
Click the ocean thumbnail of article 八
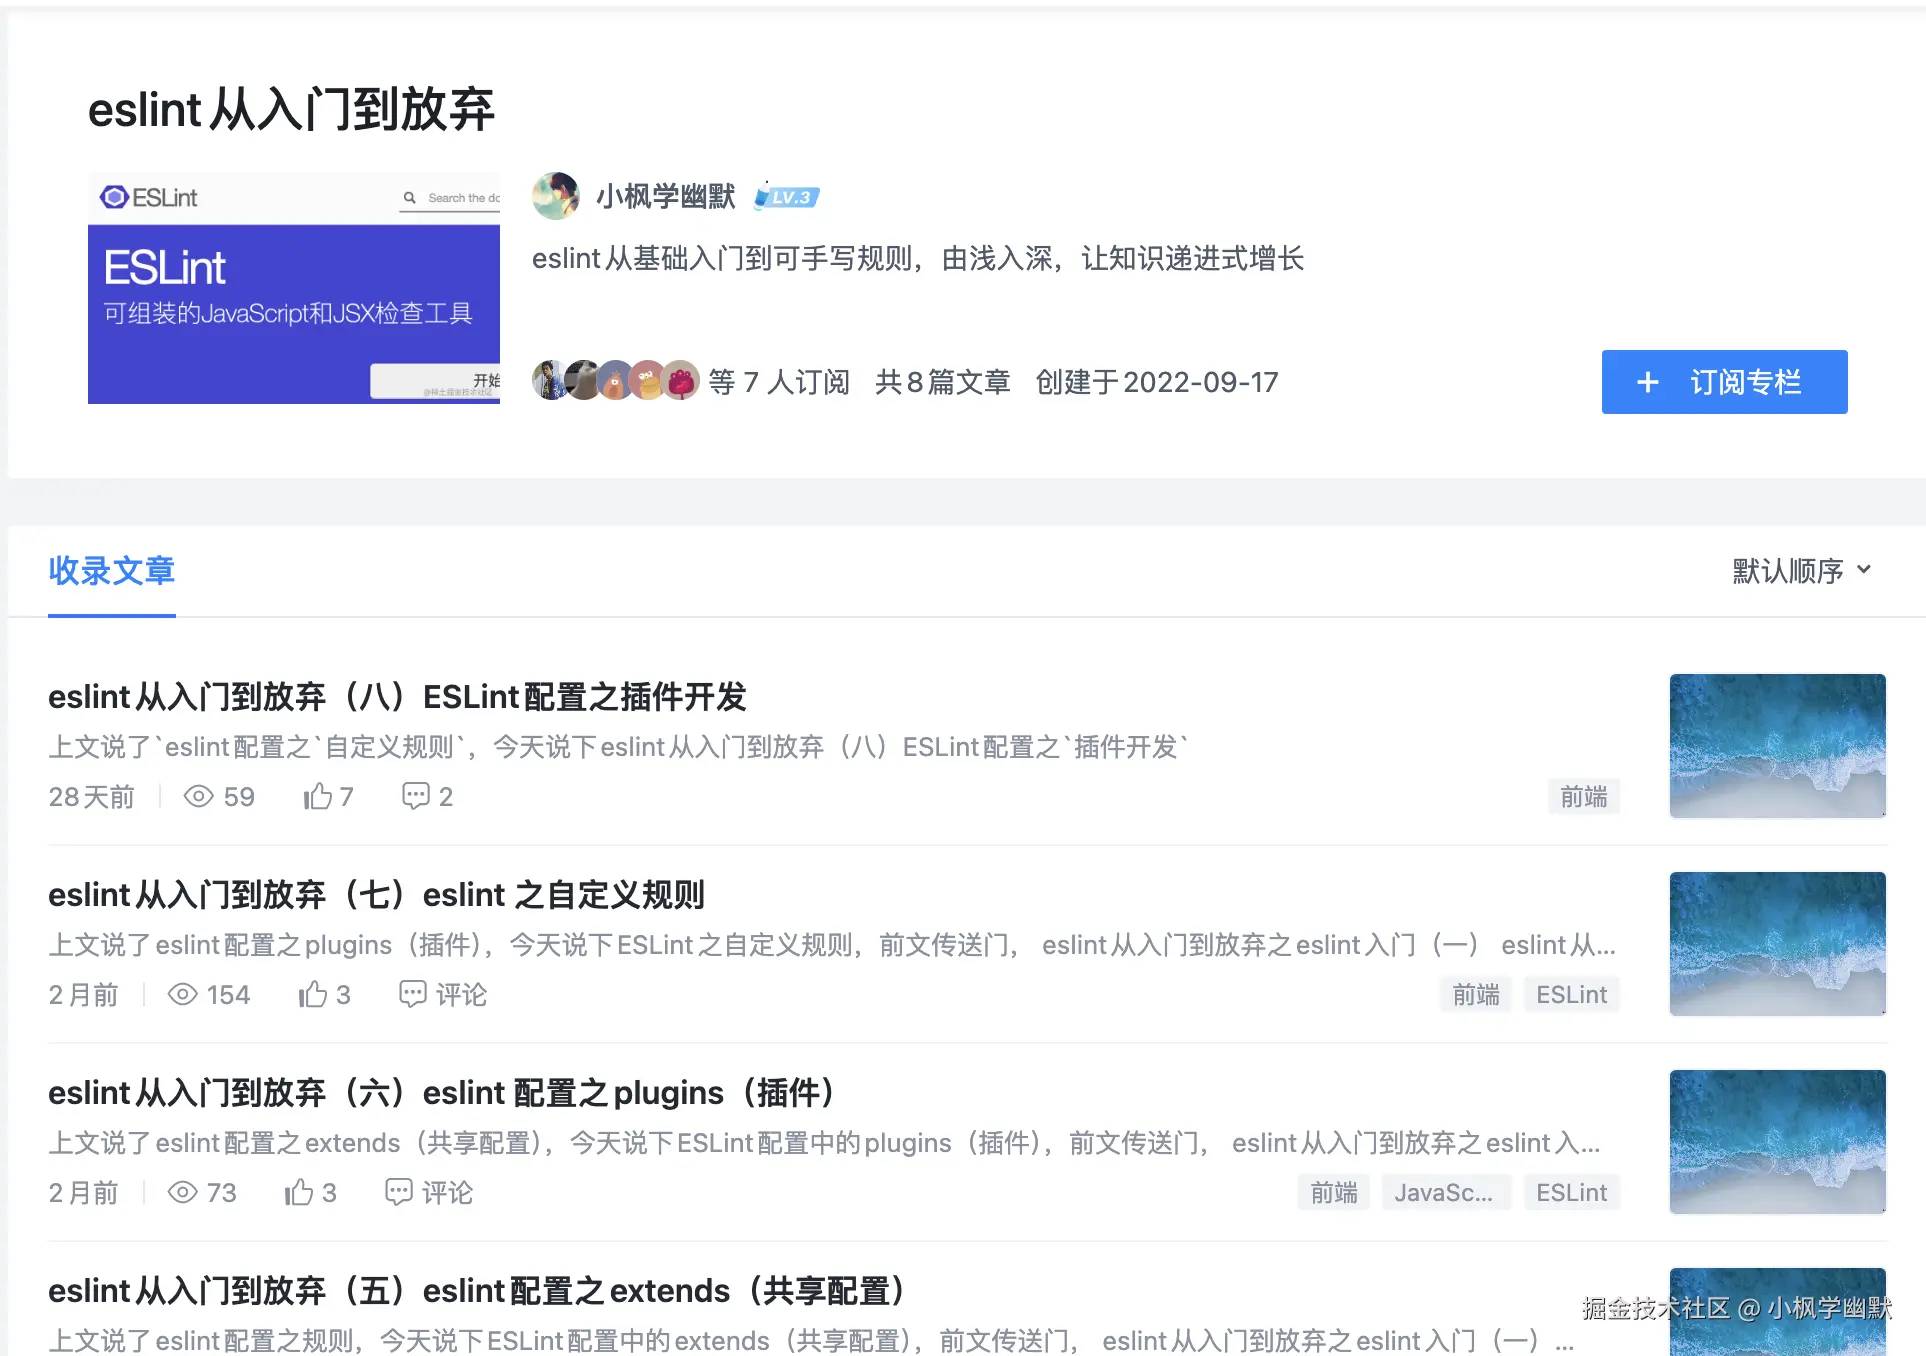pyautogui.click(x=1777, y=746)
